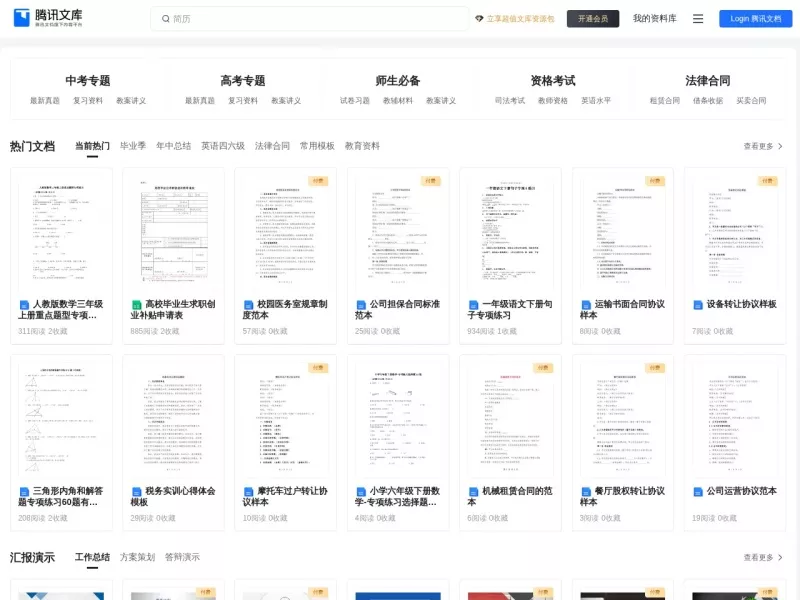Open 我的资料库 link
Viewport: 800px width, 600px height.
coord(655,18)
